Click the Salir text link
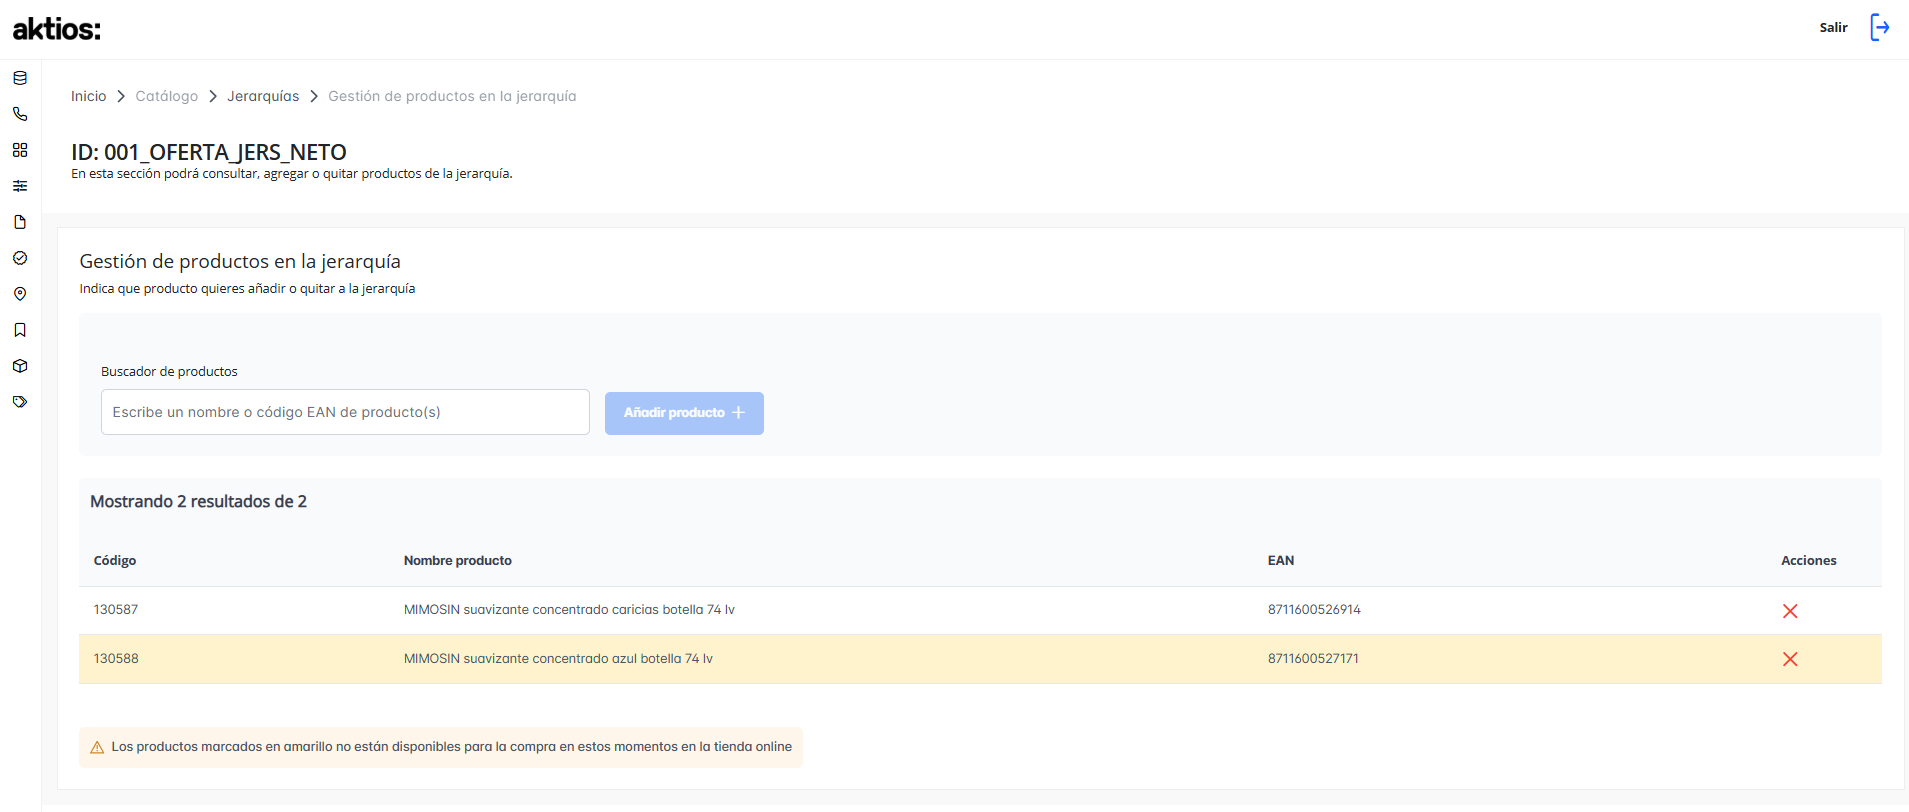The width and height of the screenshot is (1909, 812). point(1833,28)
